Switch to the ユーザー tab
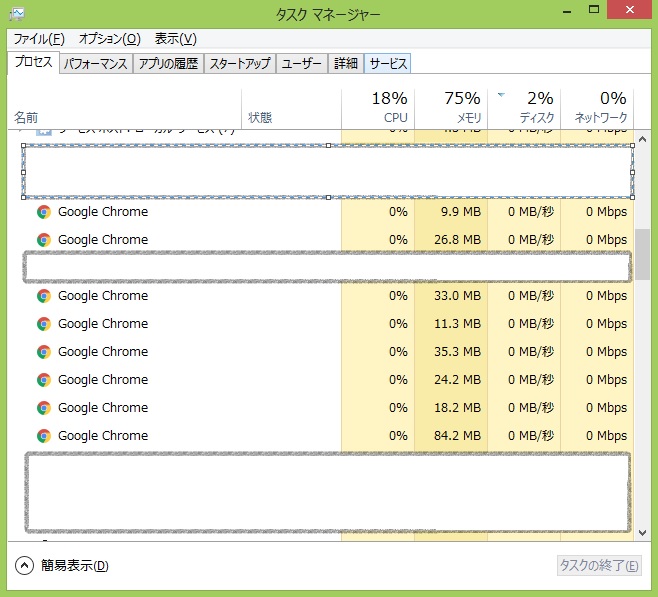The image size is (658, 597). [x=301, y=63]
